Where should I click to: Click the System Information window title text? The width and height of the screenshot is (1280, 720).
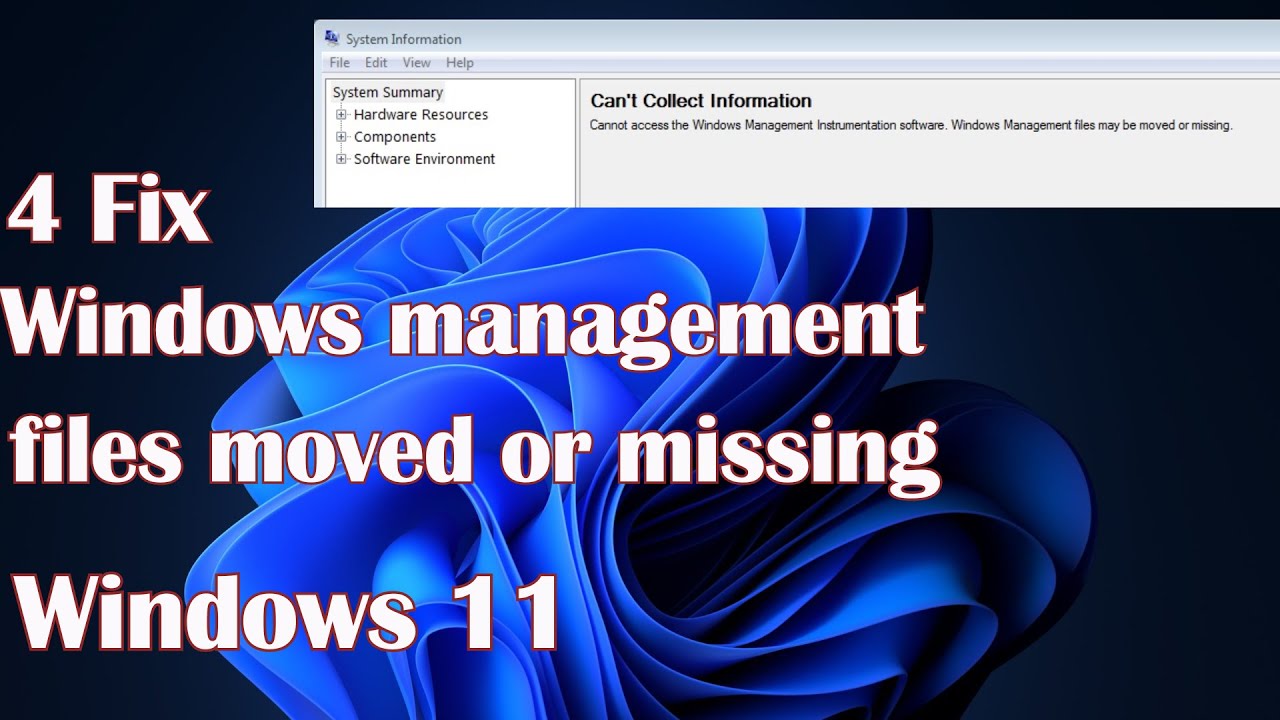click(x=404, y=39)
